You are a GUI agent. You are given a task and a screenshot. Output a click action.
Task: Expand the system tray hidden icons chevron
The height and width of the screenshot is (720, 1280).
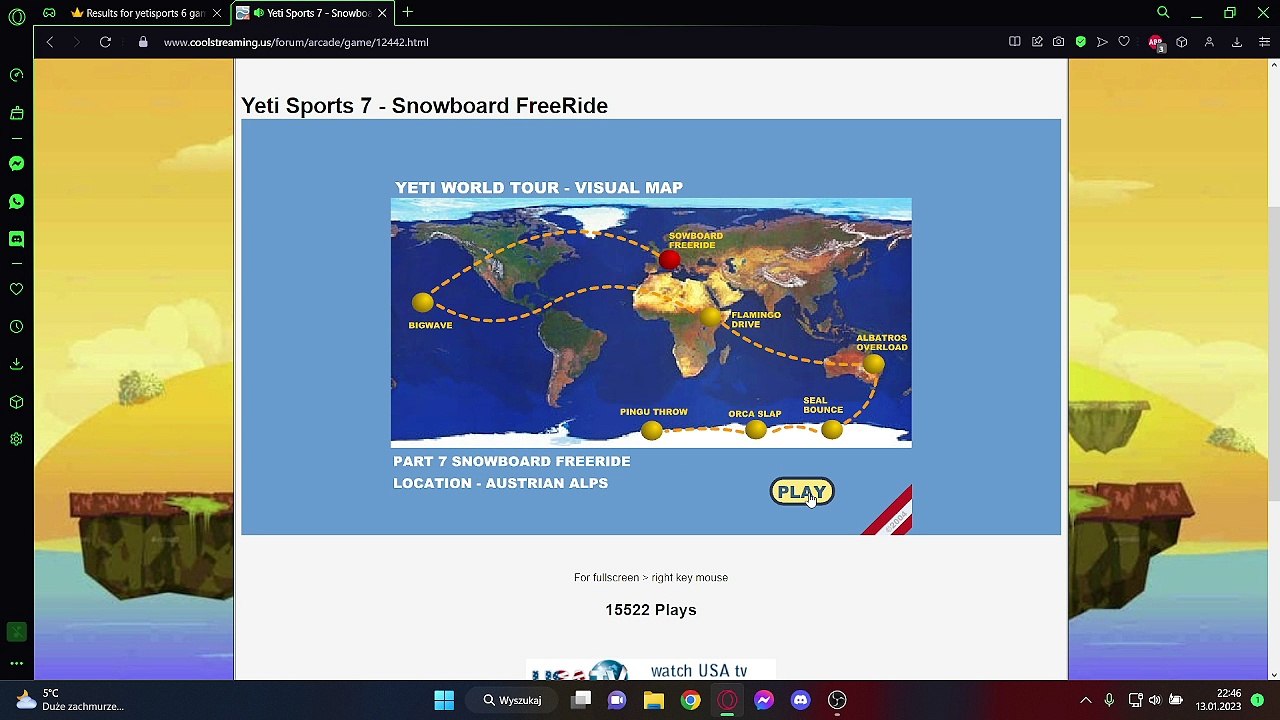click(1086, 700)
